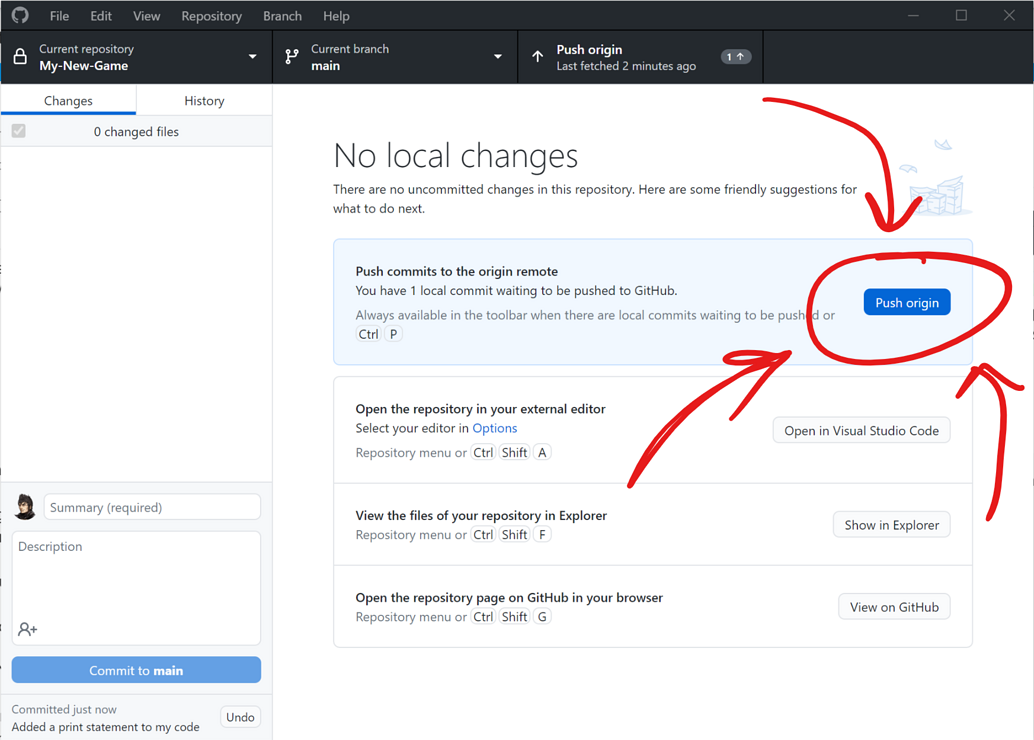Open the Repository menu
Screen dimensions: 1034x740
(212, 16)
